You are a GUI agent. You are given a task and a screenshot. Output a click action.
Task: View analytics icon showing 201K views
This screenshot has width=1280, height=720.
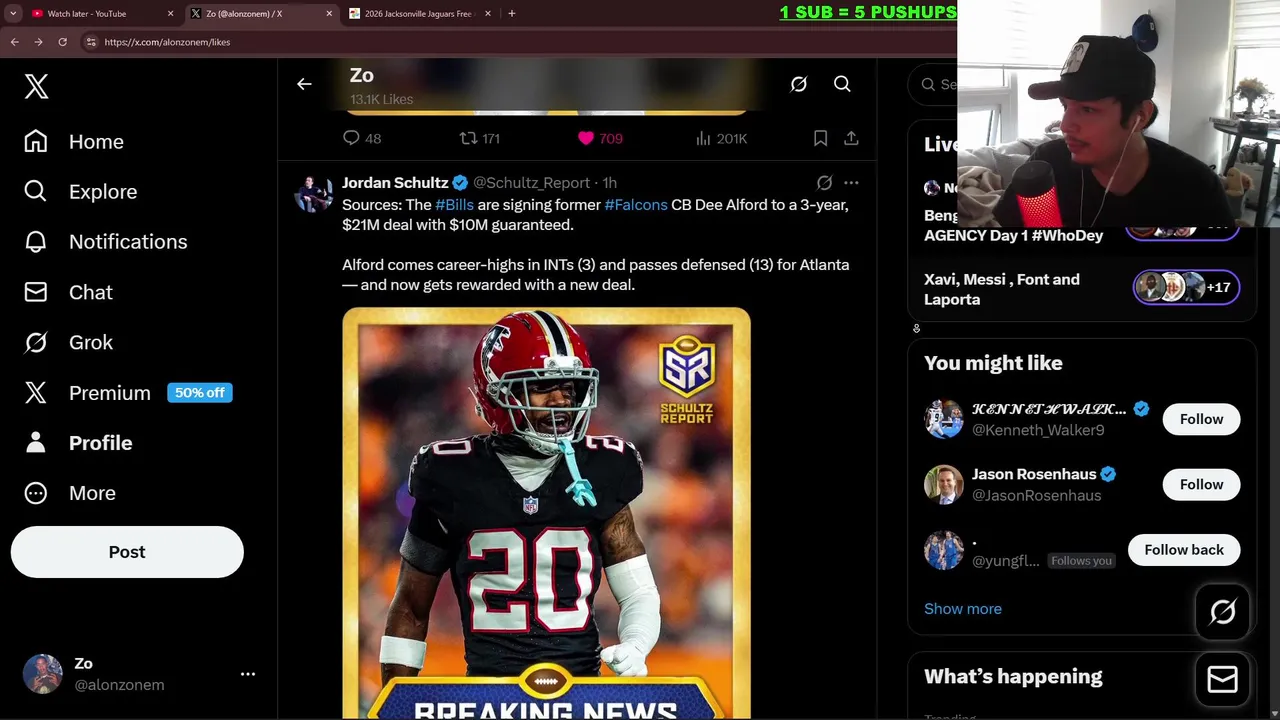(x=703, y=138)
